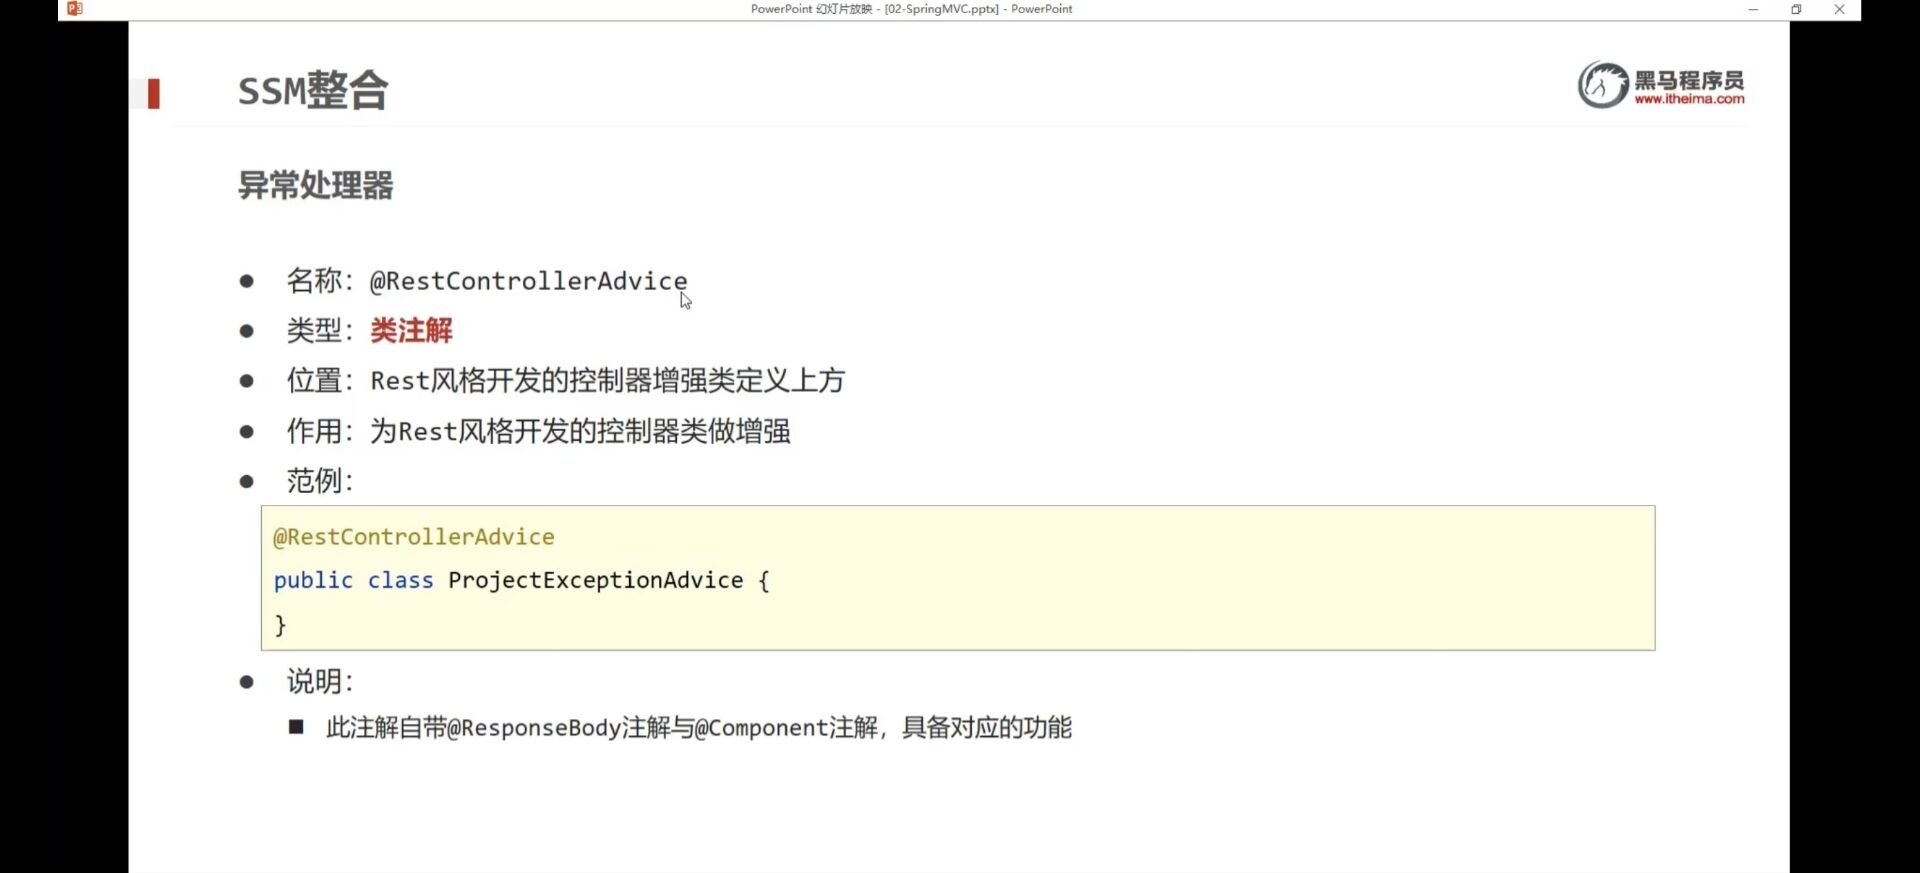Click the www.itheima.com text
Image resolution: width=1920 pixels, height=873 pixels.
(1689, 99)
